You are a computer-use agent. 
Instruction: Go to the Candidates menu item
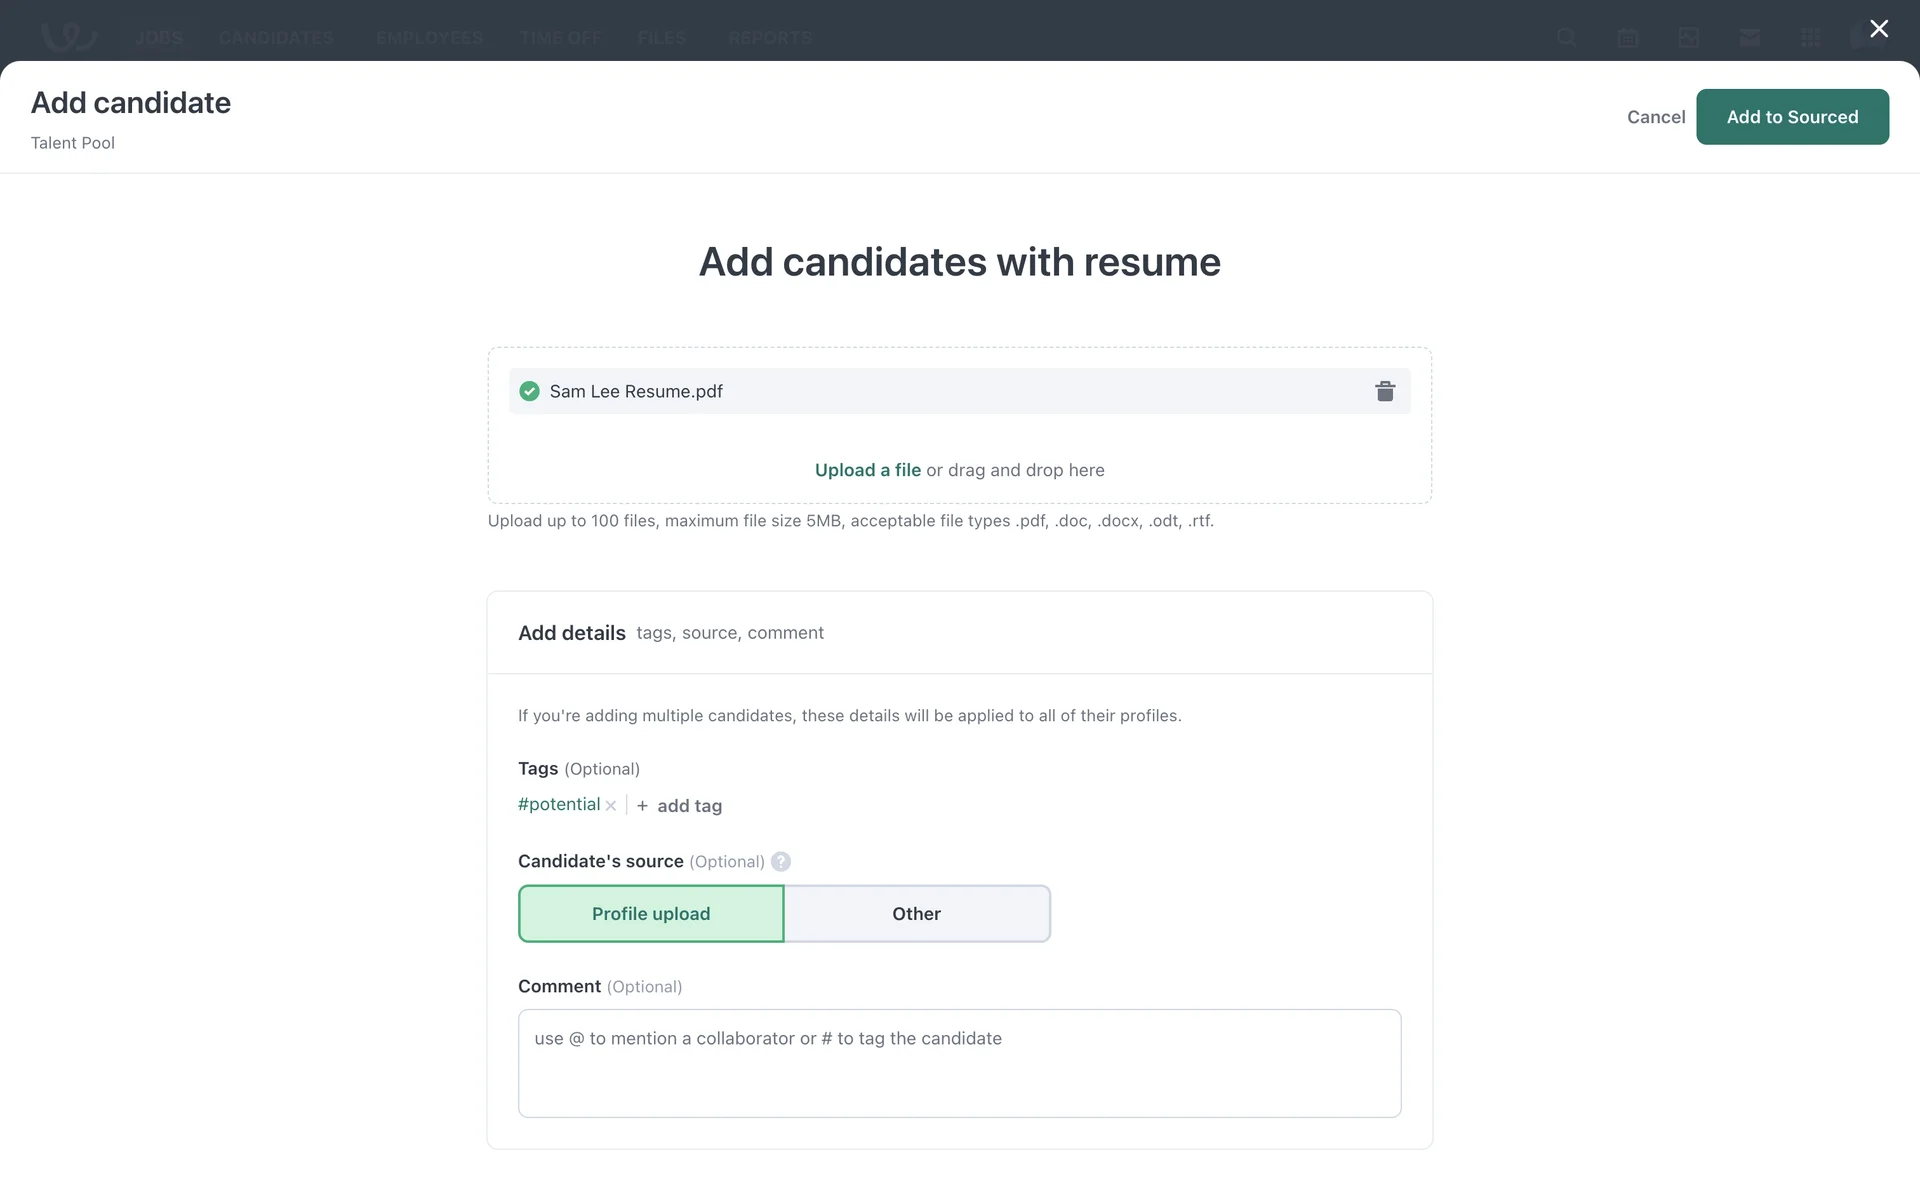[x=276, y=38]
